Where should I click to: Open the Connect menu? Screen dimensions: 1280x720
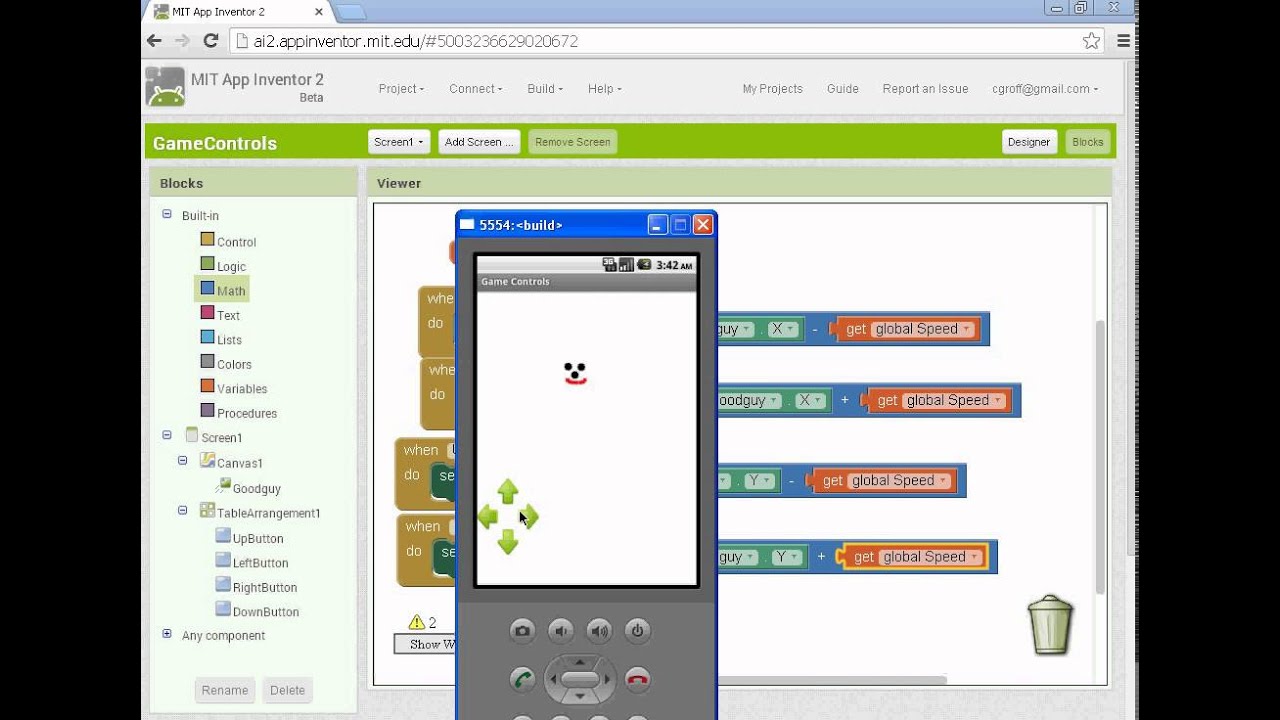[476, 89]
